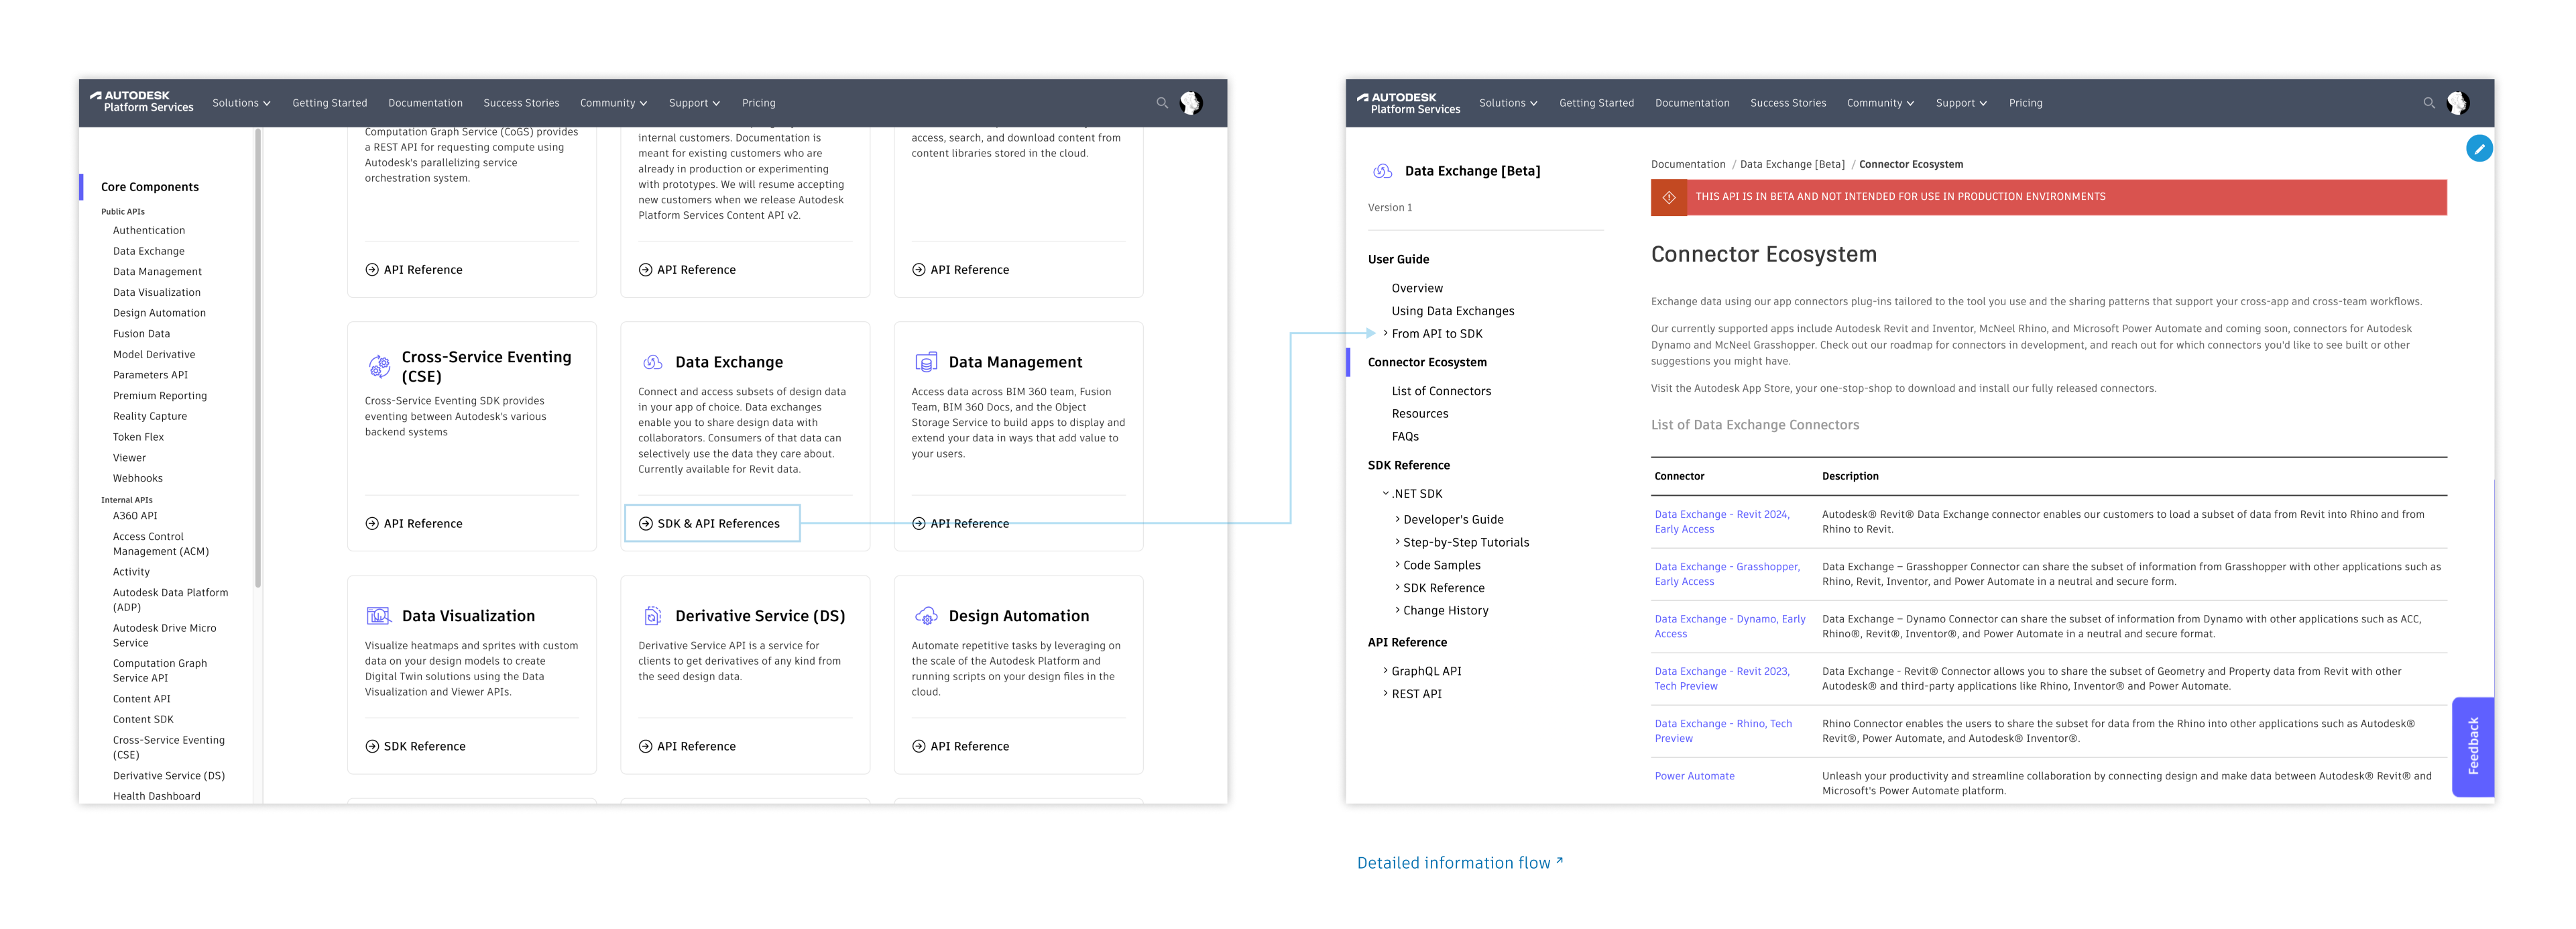
Task: Click the Data Exchange card icon
Action: tap(653, 362)
